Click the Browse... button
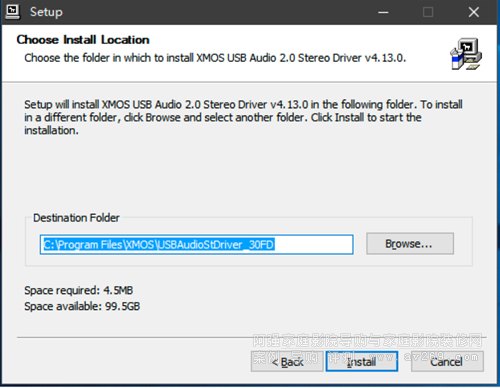The height and width of the screenshot is (388, 500). point(410,244)
